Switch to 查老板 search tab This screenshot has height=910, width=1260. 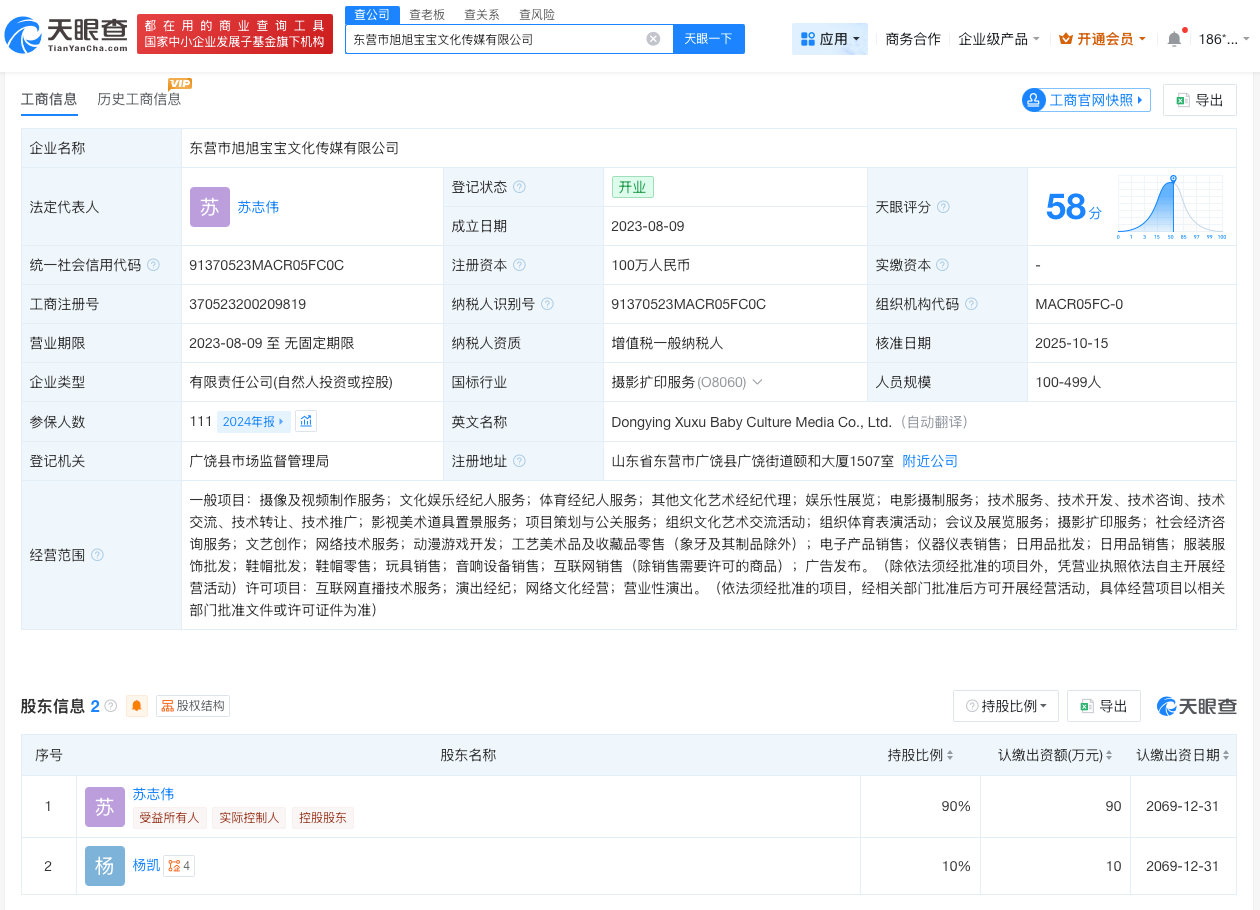pos(427,14)
